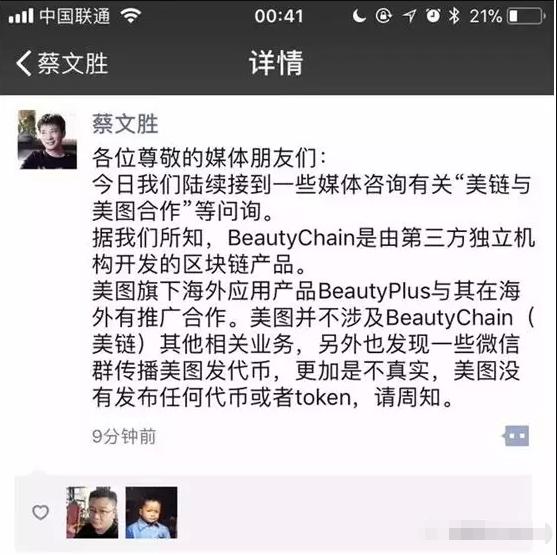The image size is (557, 555).
Task: Tap the Wi-Fi status icon
Action: (x=131, y=16)
